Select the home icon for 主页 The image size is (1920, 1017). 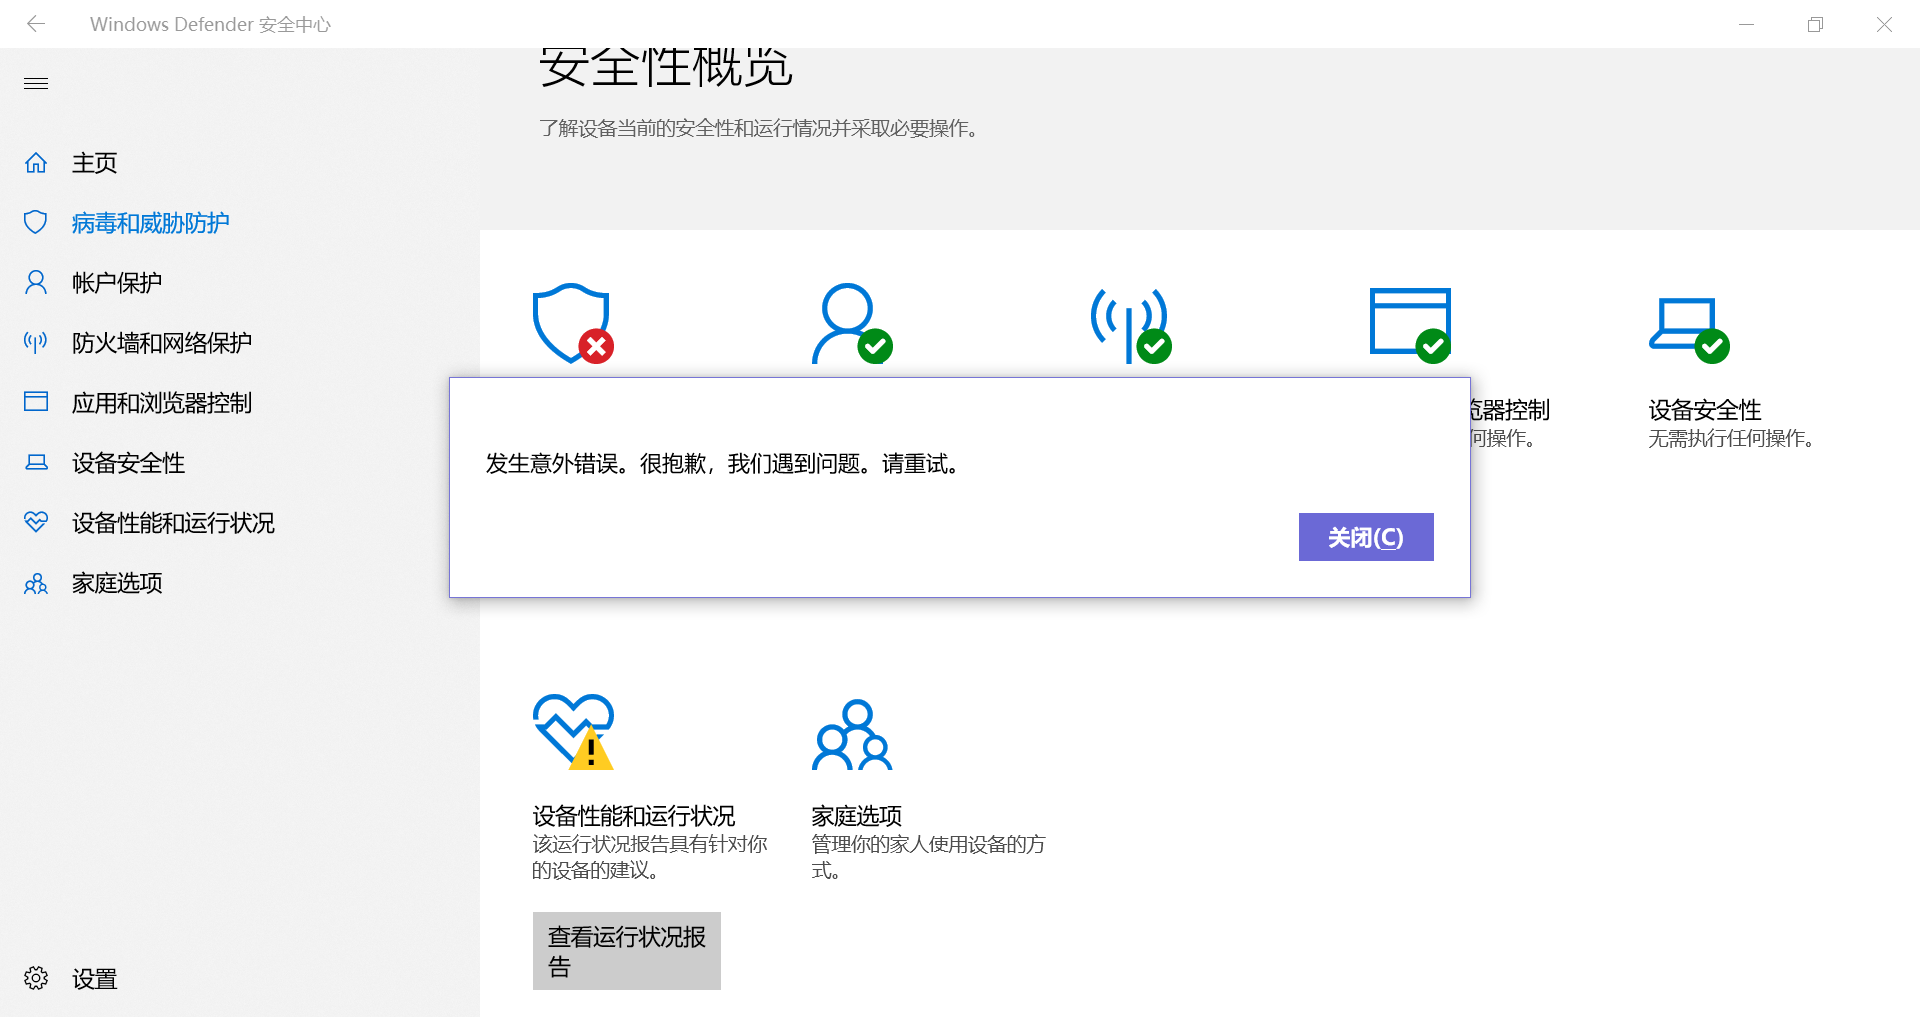(35, 162)
